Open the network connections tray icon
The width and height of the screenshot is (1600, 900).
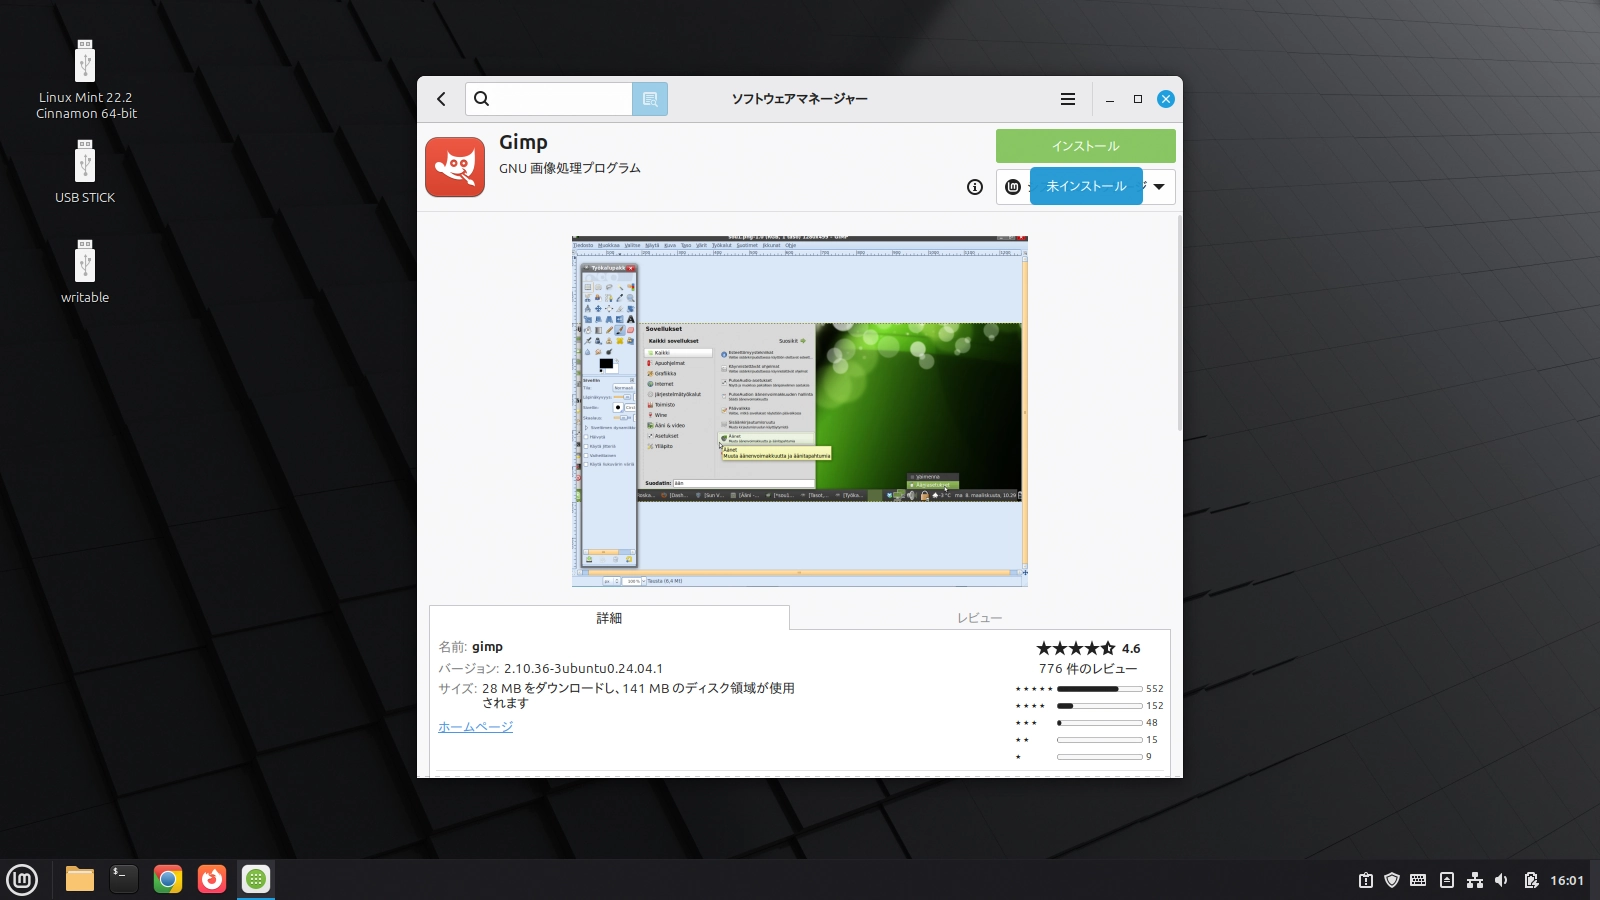coord(1474,880)
